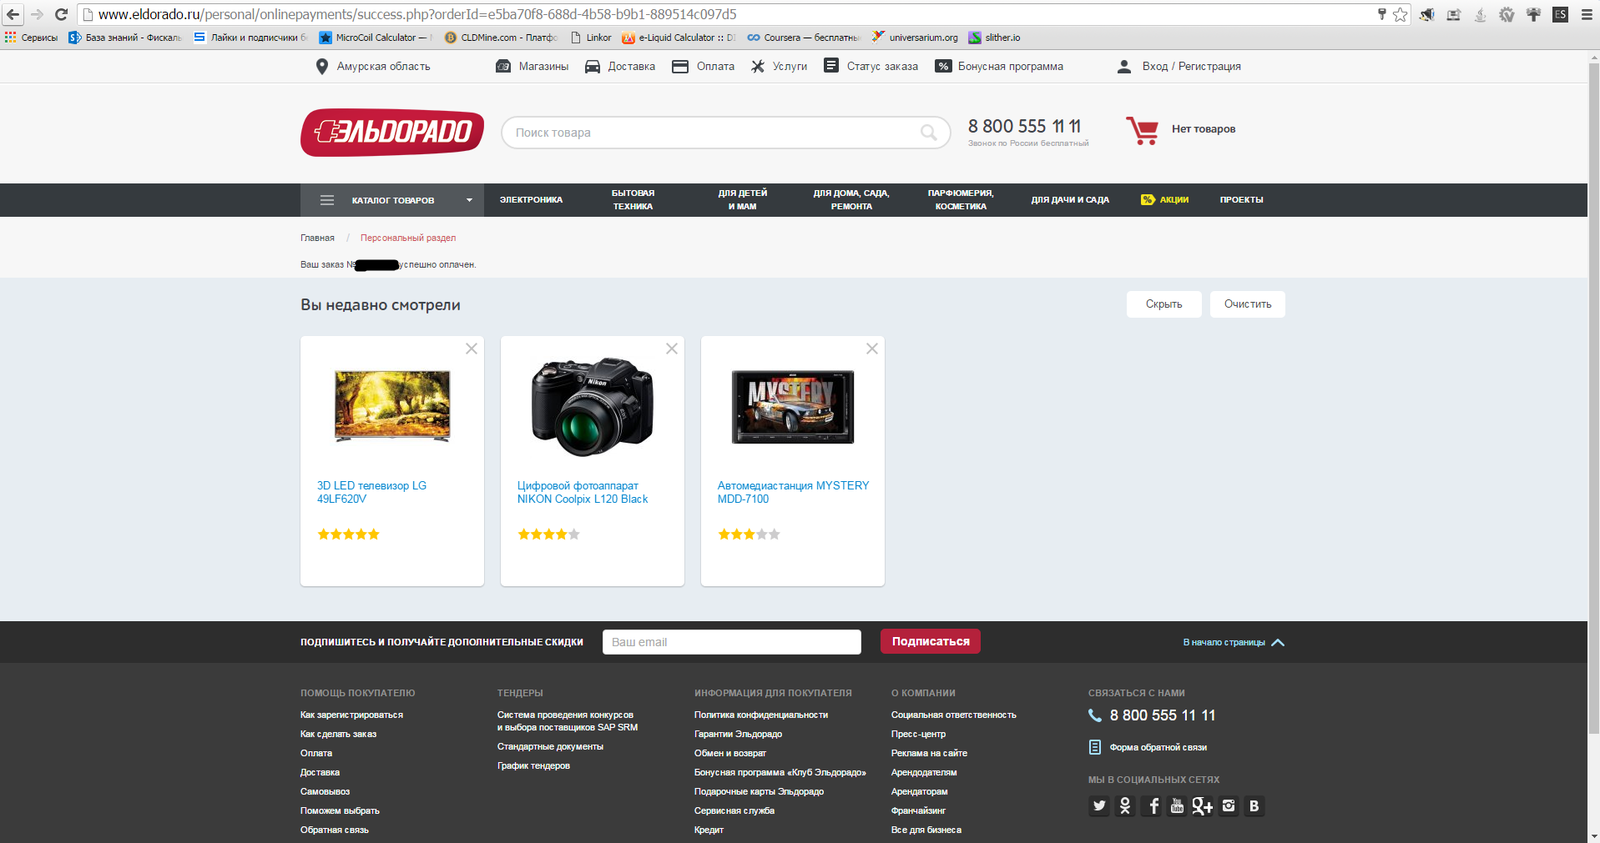
Task: Open the LG television thumbnail
Action: click(x=392, y=406)
